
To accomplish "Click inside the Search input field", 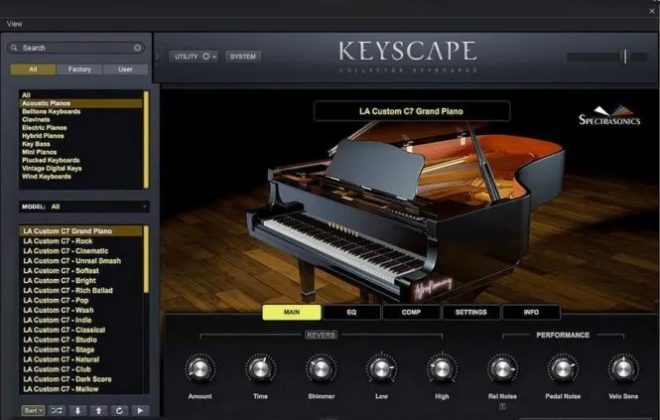I will pos(76,48).
